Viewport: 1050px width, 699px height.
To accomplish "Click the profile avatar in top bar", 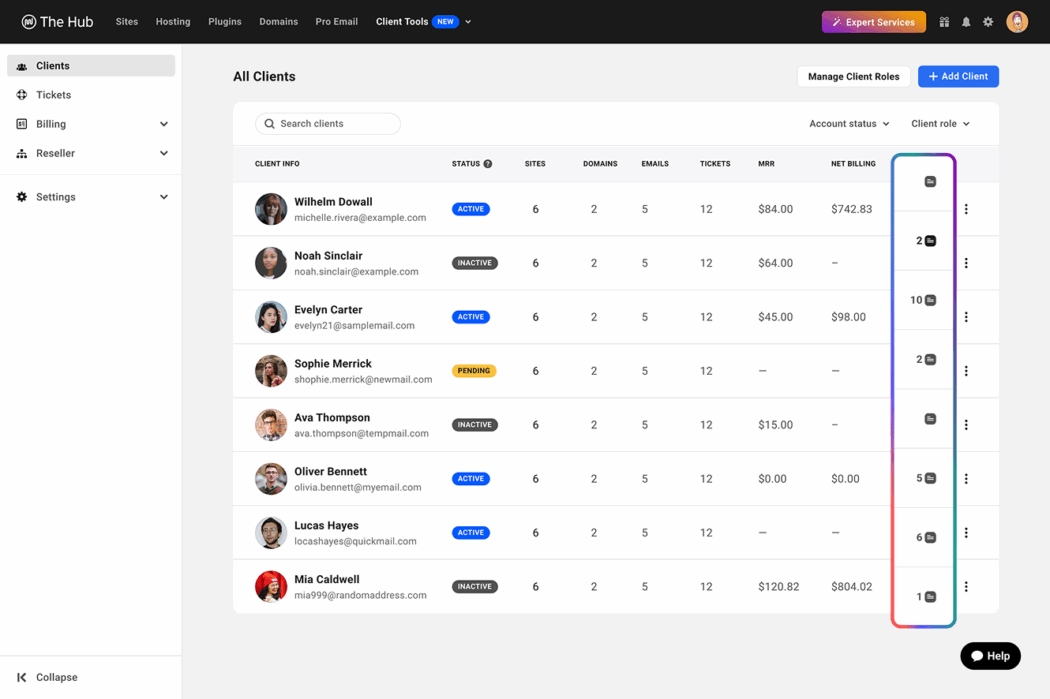I will coord(1017,21).
